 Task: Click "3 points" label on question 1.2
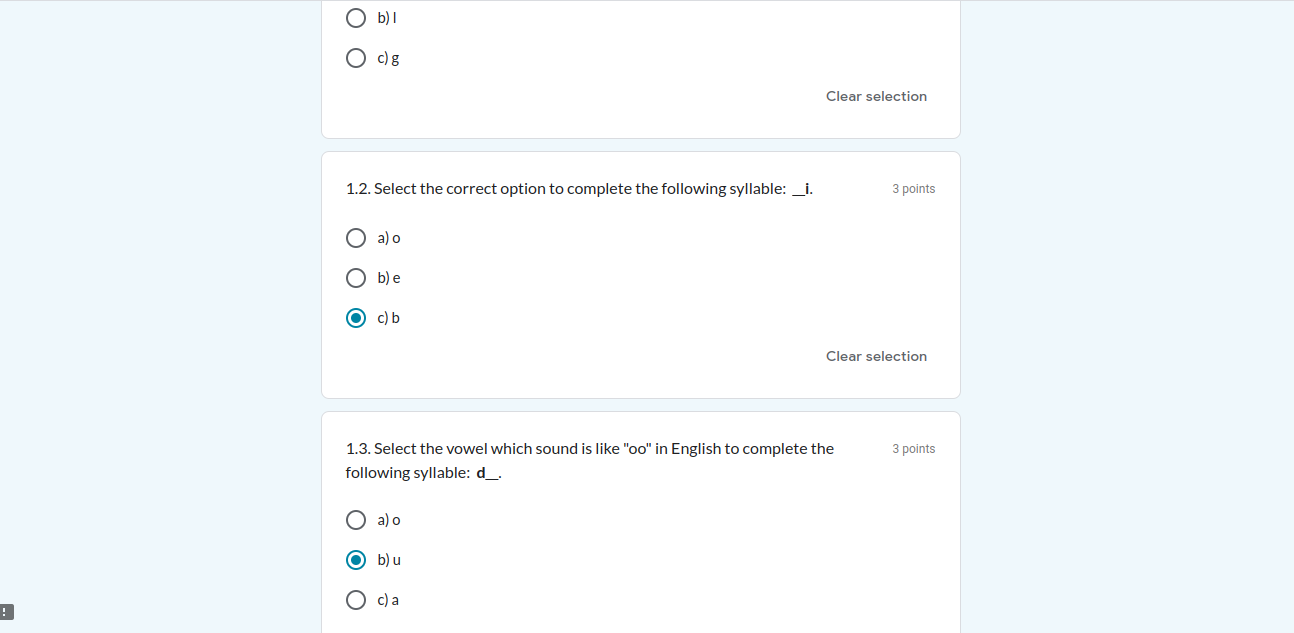click(x=913, y=189)
